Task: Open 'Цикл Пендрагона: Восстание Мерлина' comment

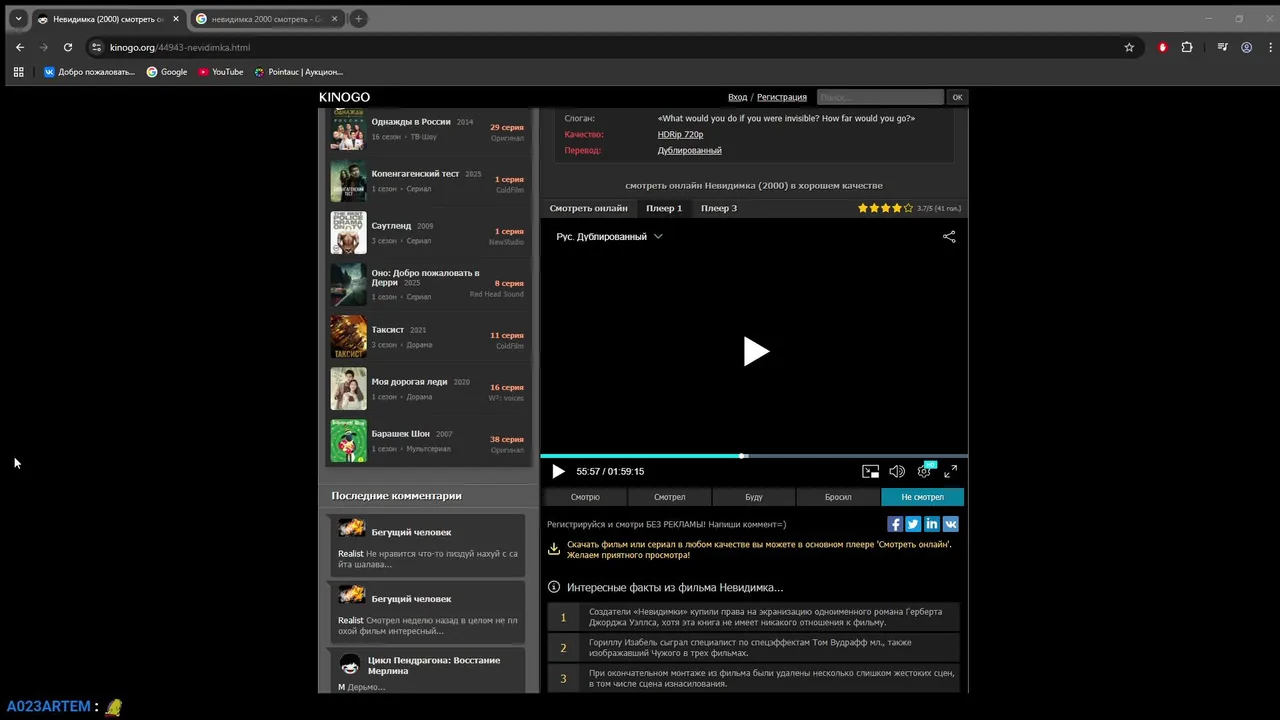Action: [x=427, y=671]
